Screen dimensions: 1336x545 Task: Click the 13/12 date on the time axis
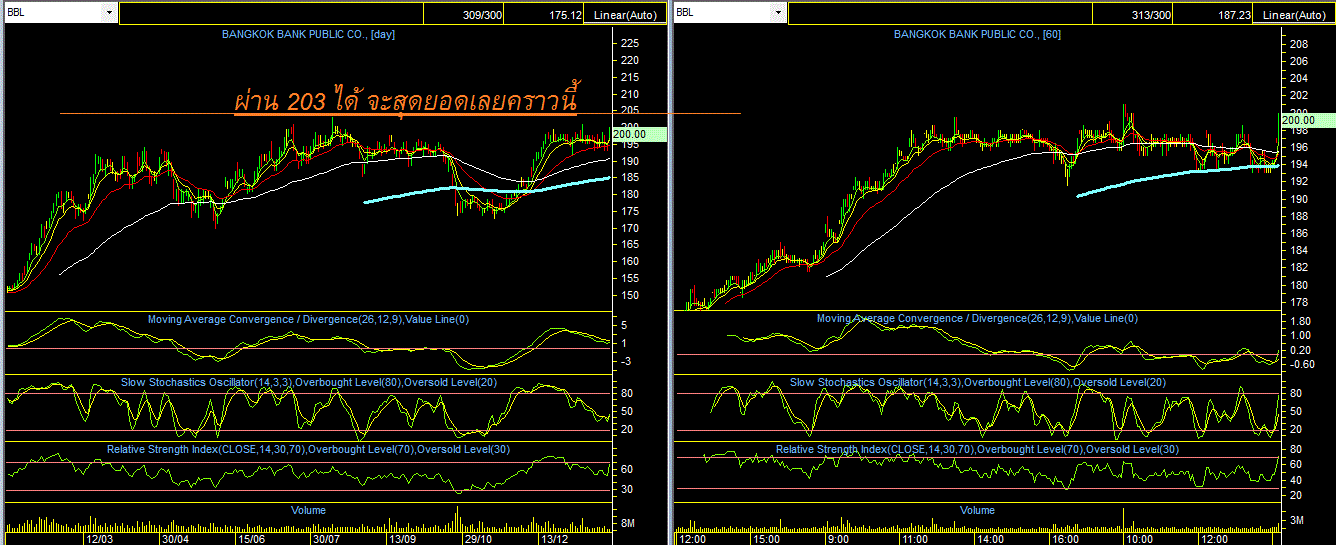554,539
